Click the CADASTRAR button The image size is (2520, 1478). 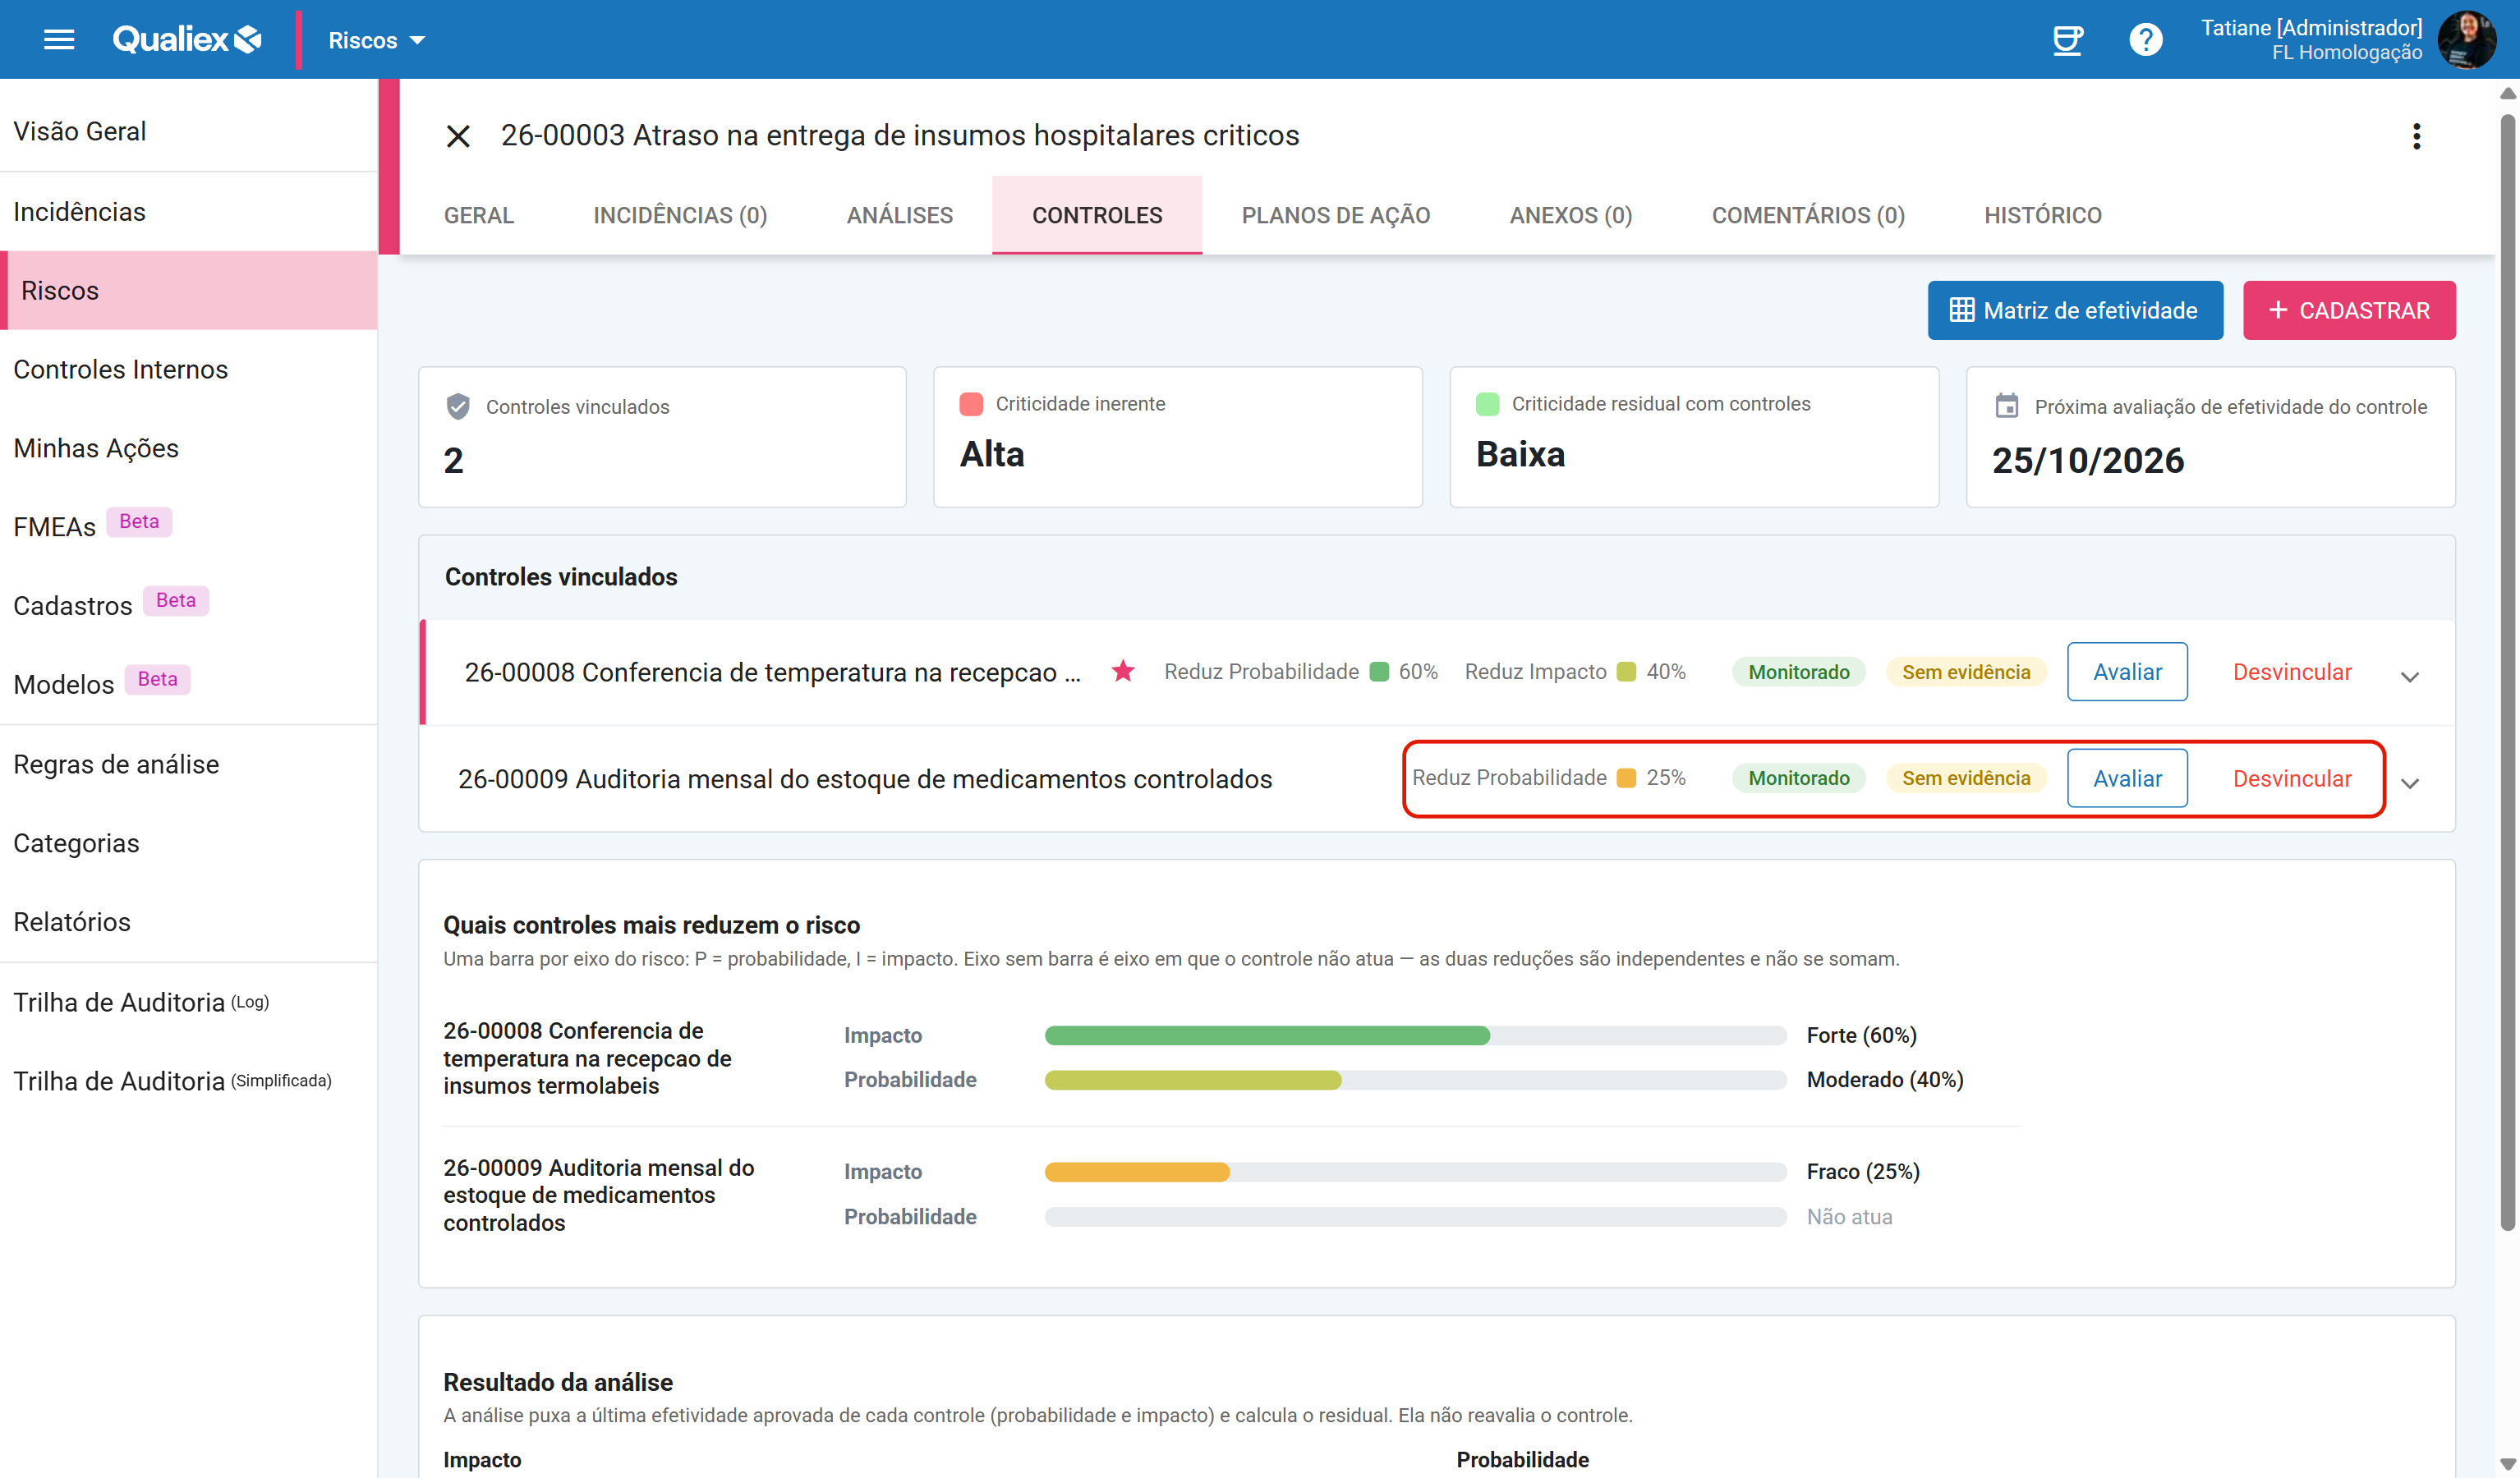tap(2349, 310)
